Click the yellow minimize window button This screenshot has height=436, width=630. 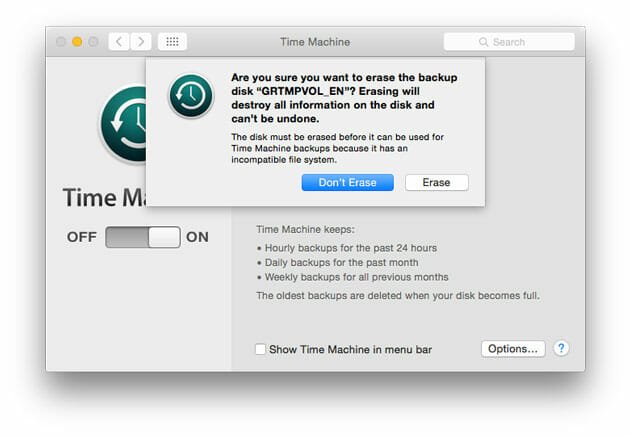click(77, 41)
